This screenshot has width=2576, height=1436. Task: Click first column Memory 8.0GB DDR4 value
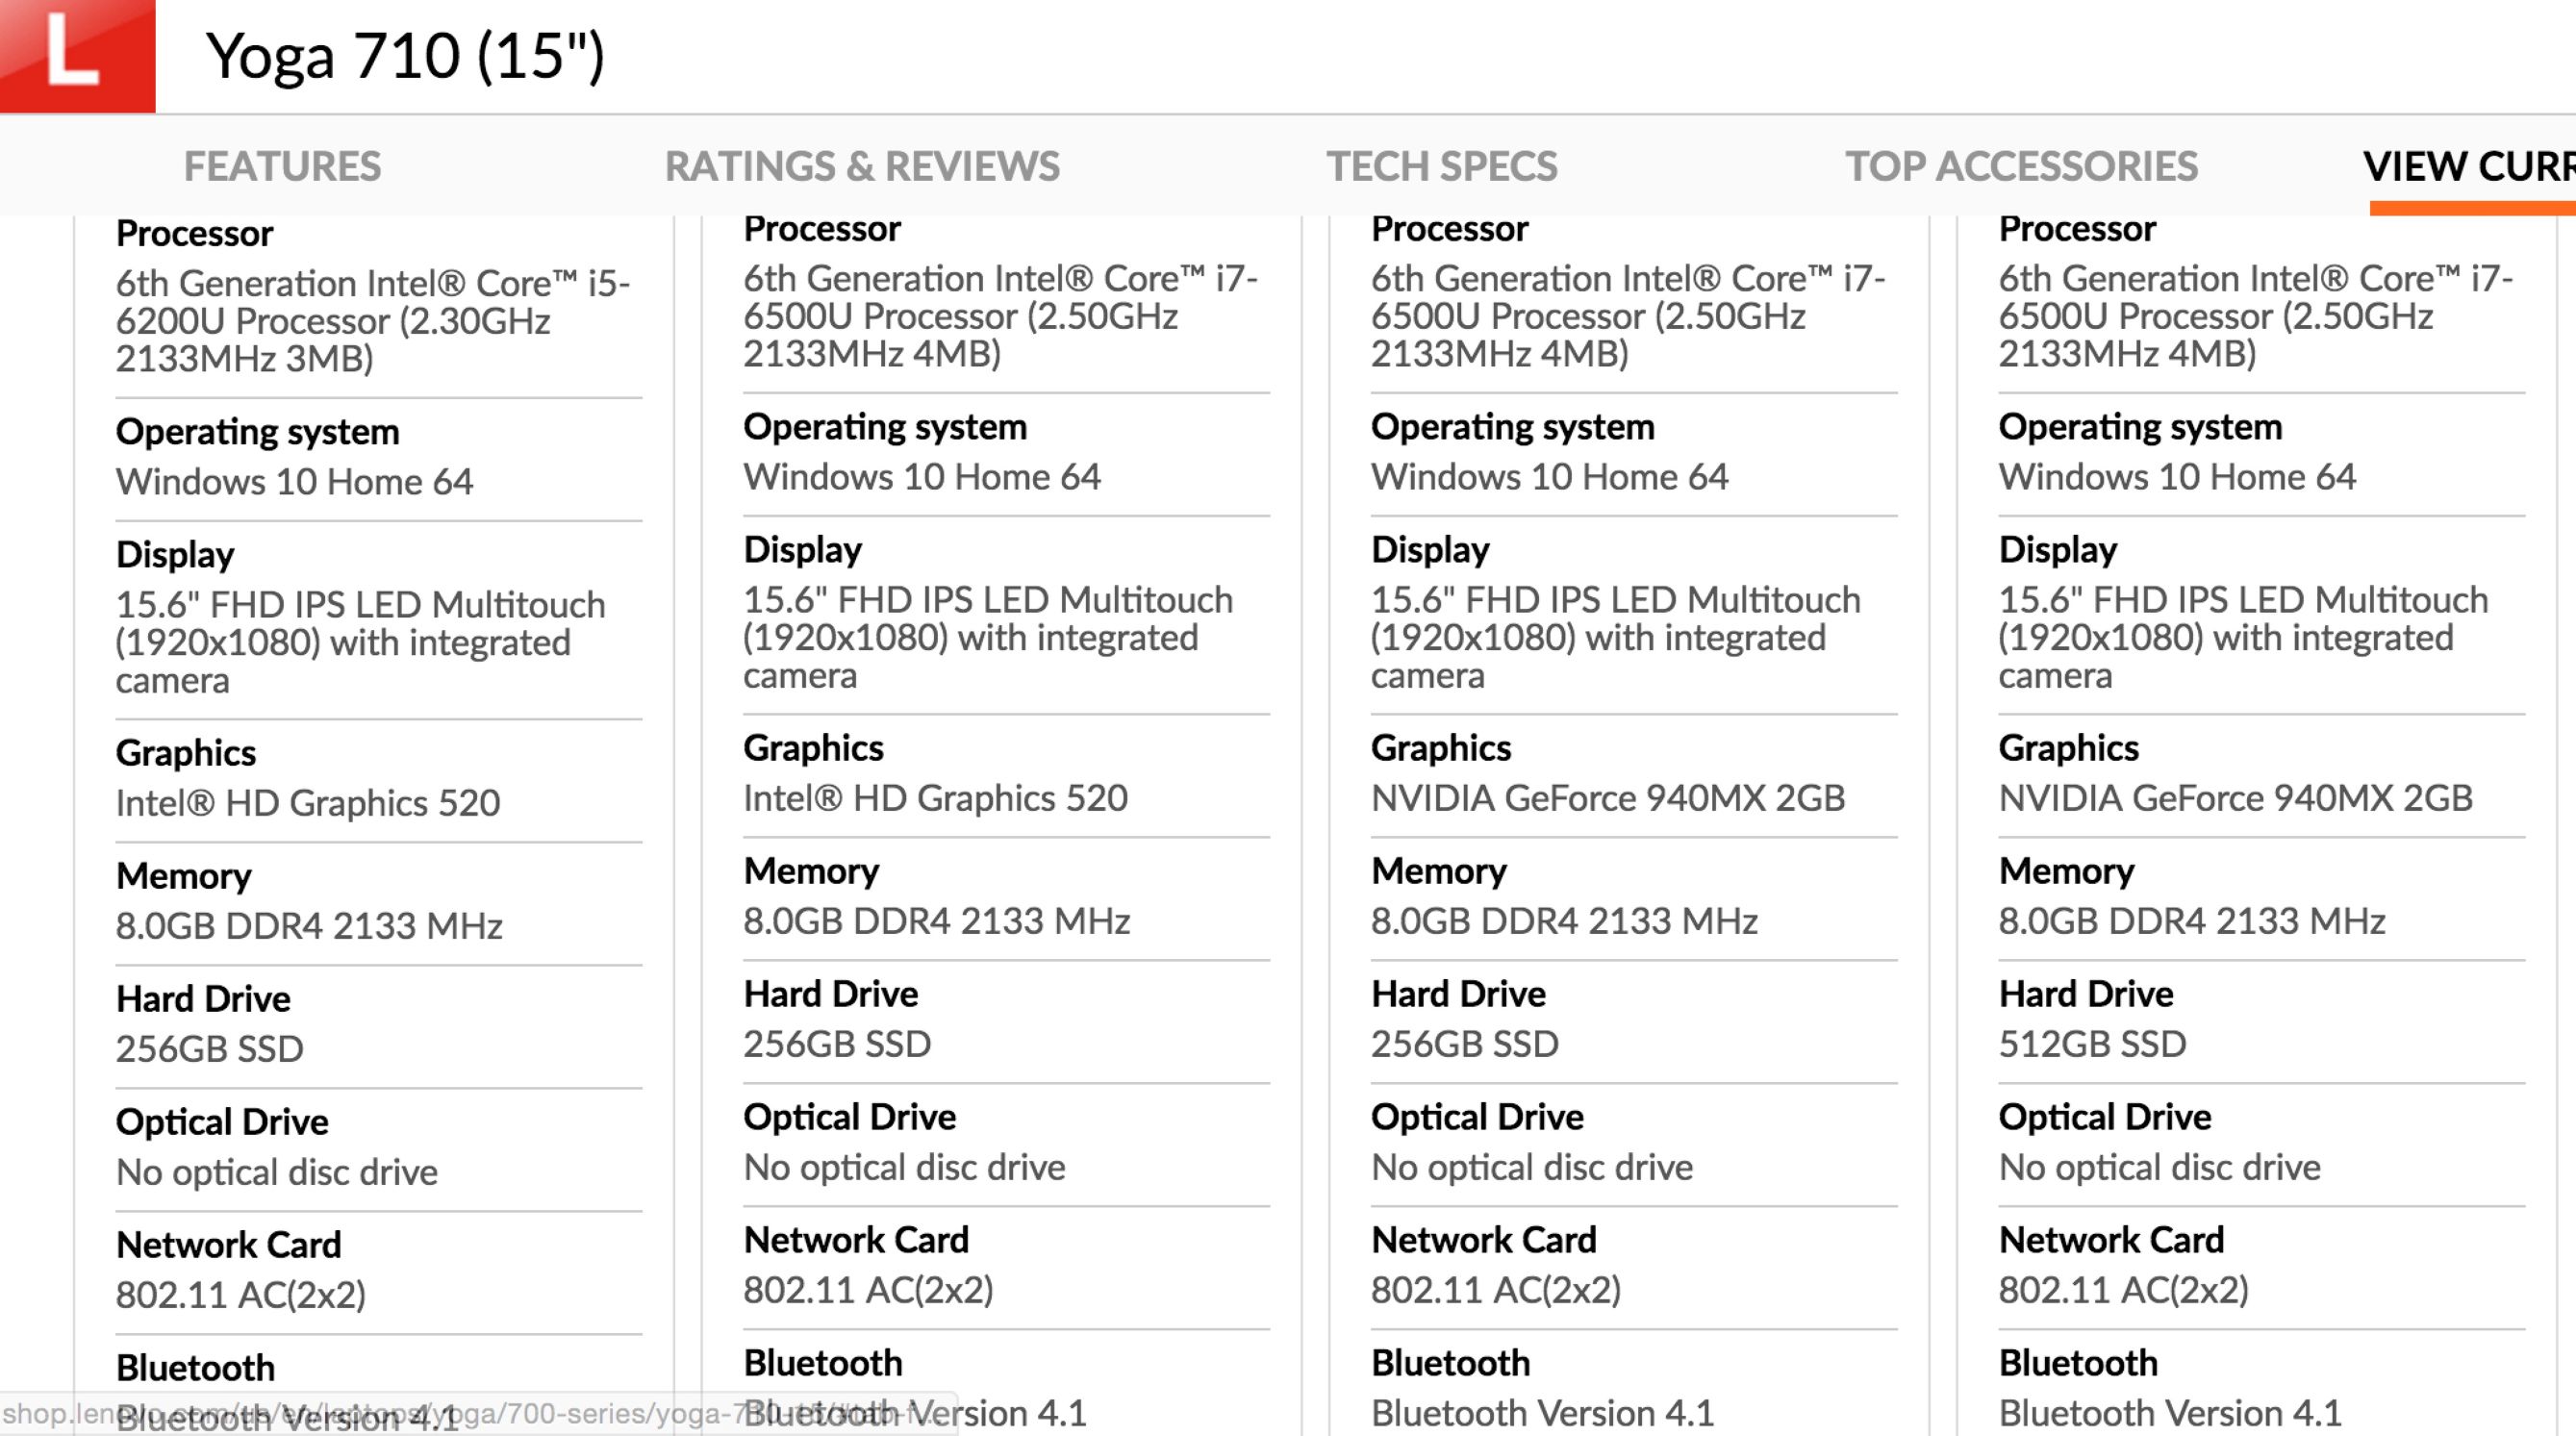pyautogui.click(x=309, y=926)
